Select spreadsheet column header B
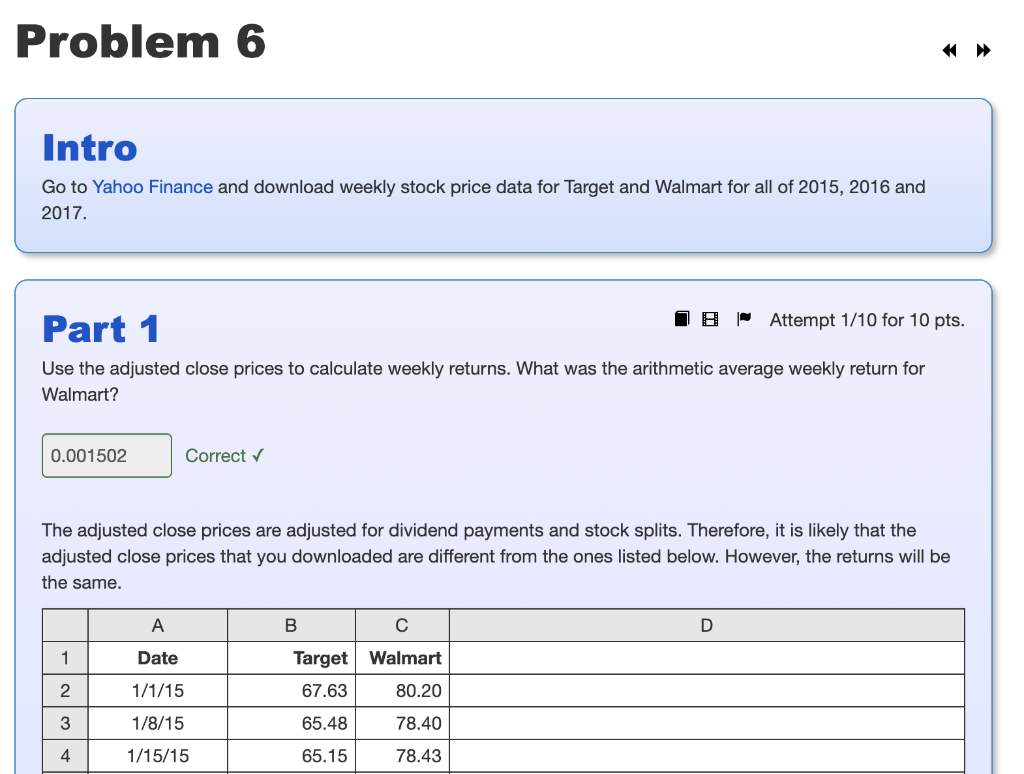 pos(291,624)
